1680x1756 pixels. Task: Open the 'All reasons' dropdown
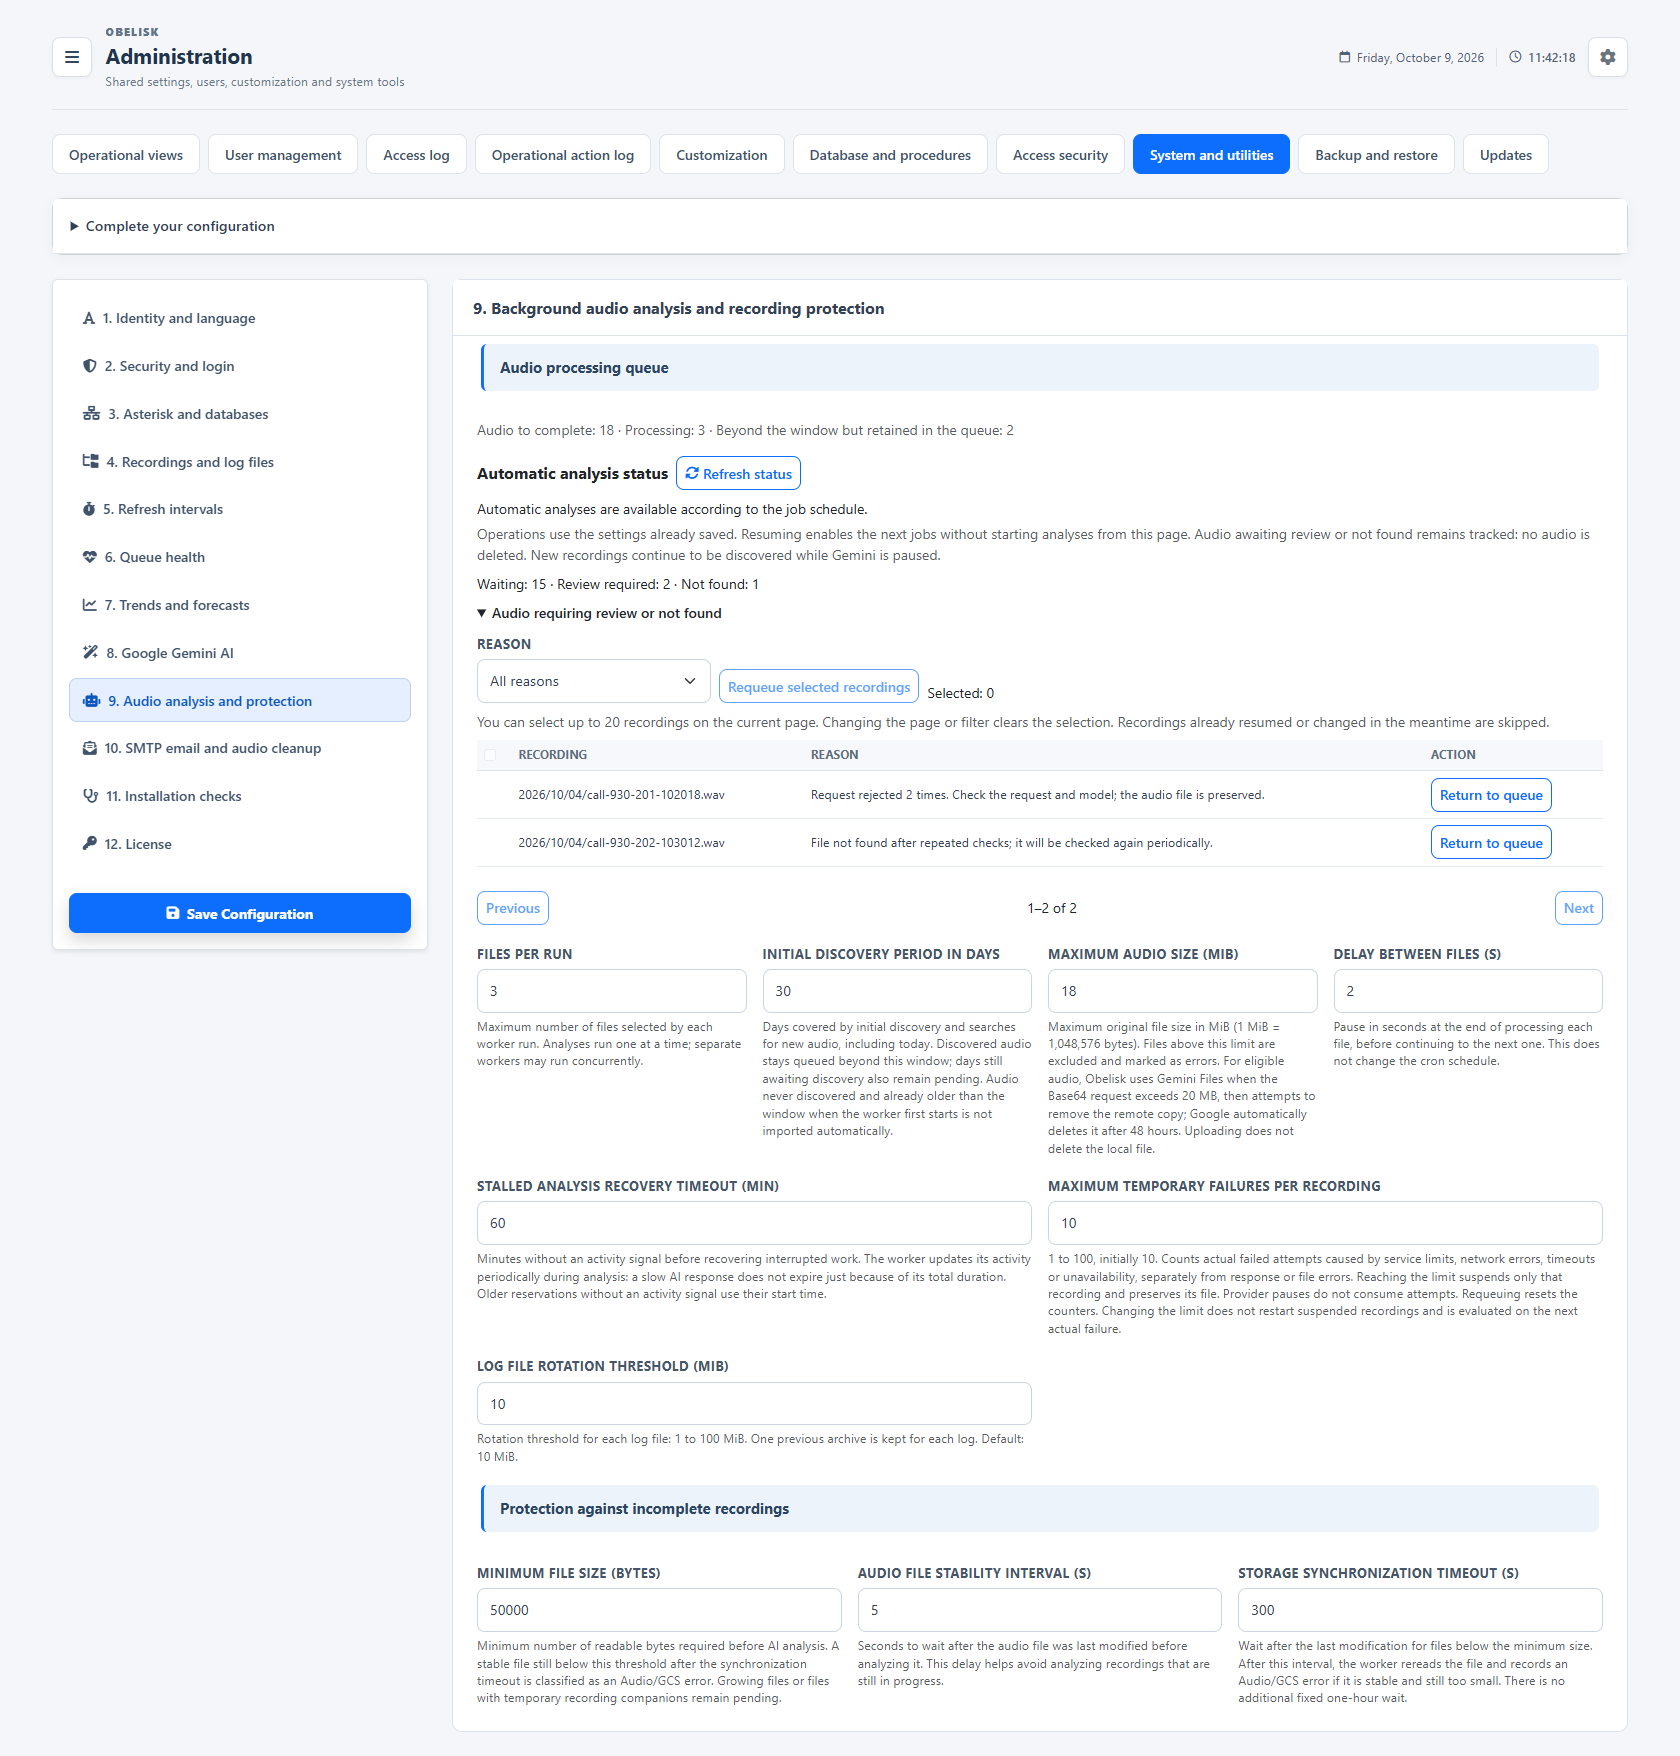pos(593,681)
